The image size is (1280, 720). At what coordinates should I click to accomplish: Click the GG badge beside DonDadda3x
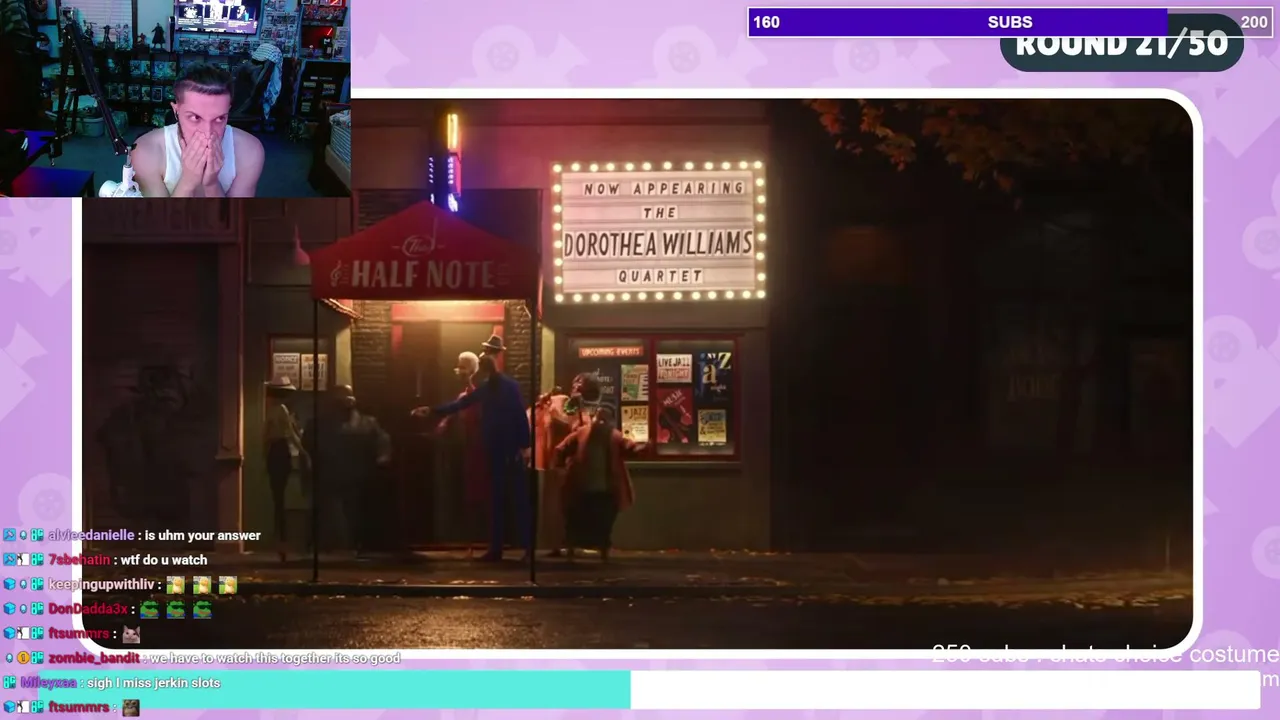point(37,609)
